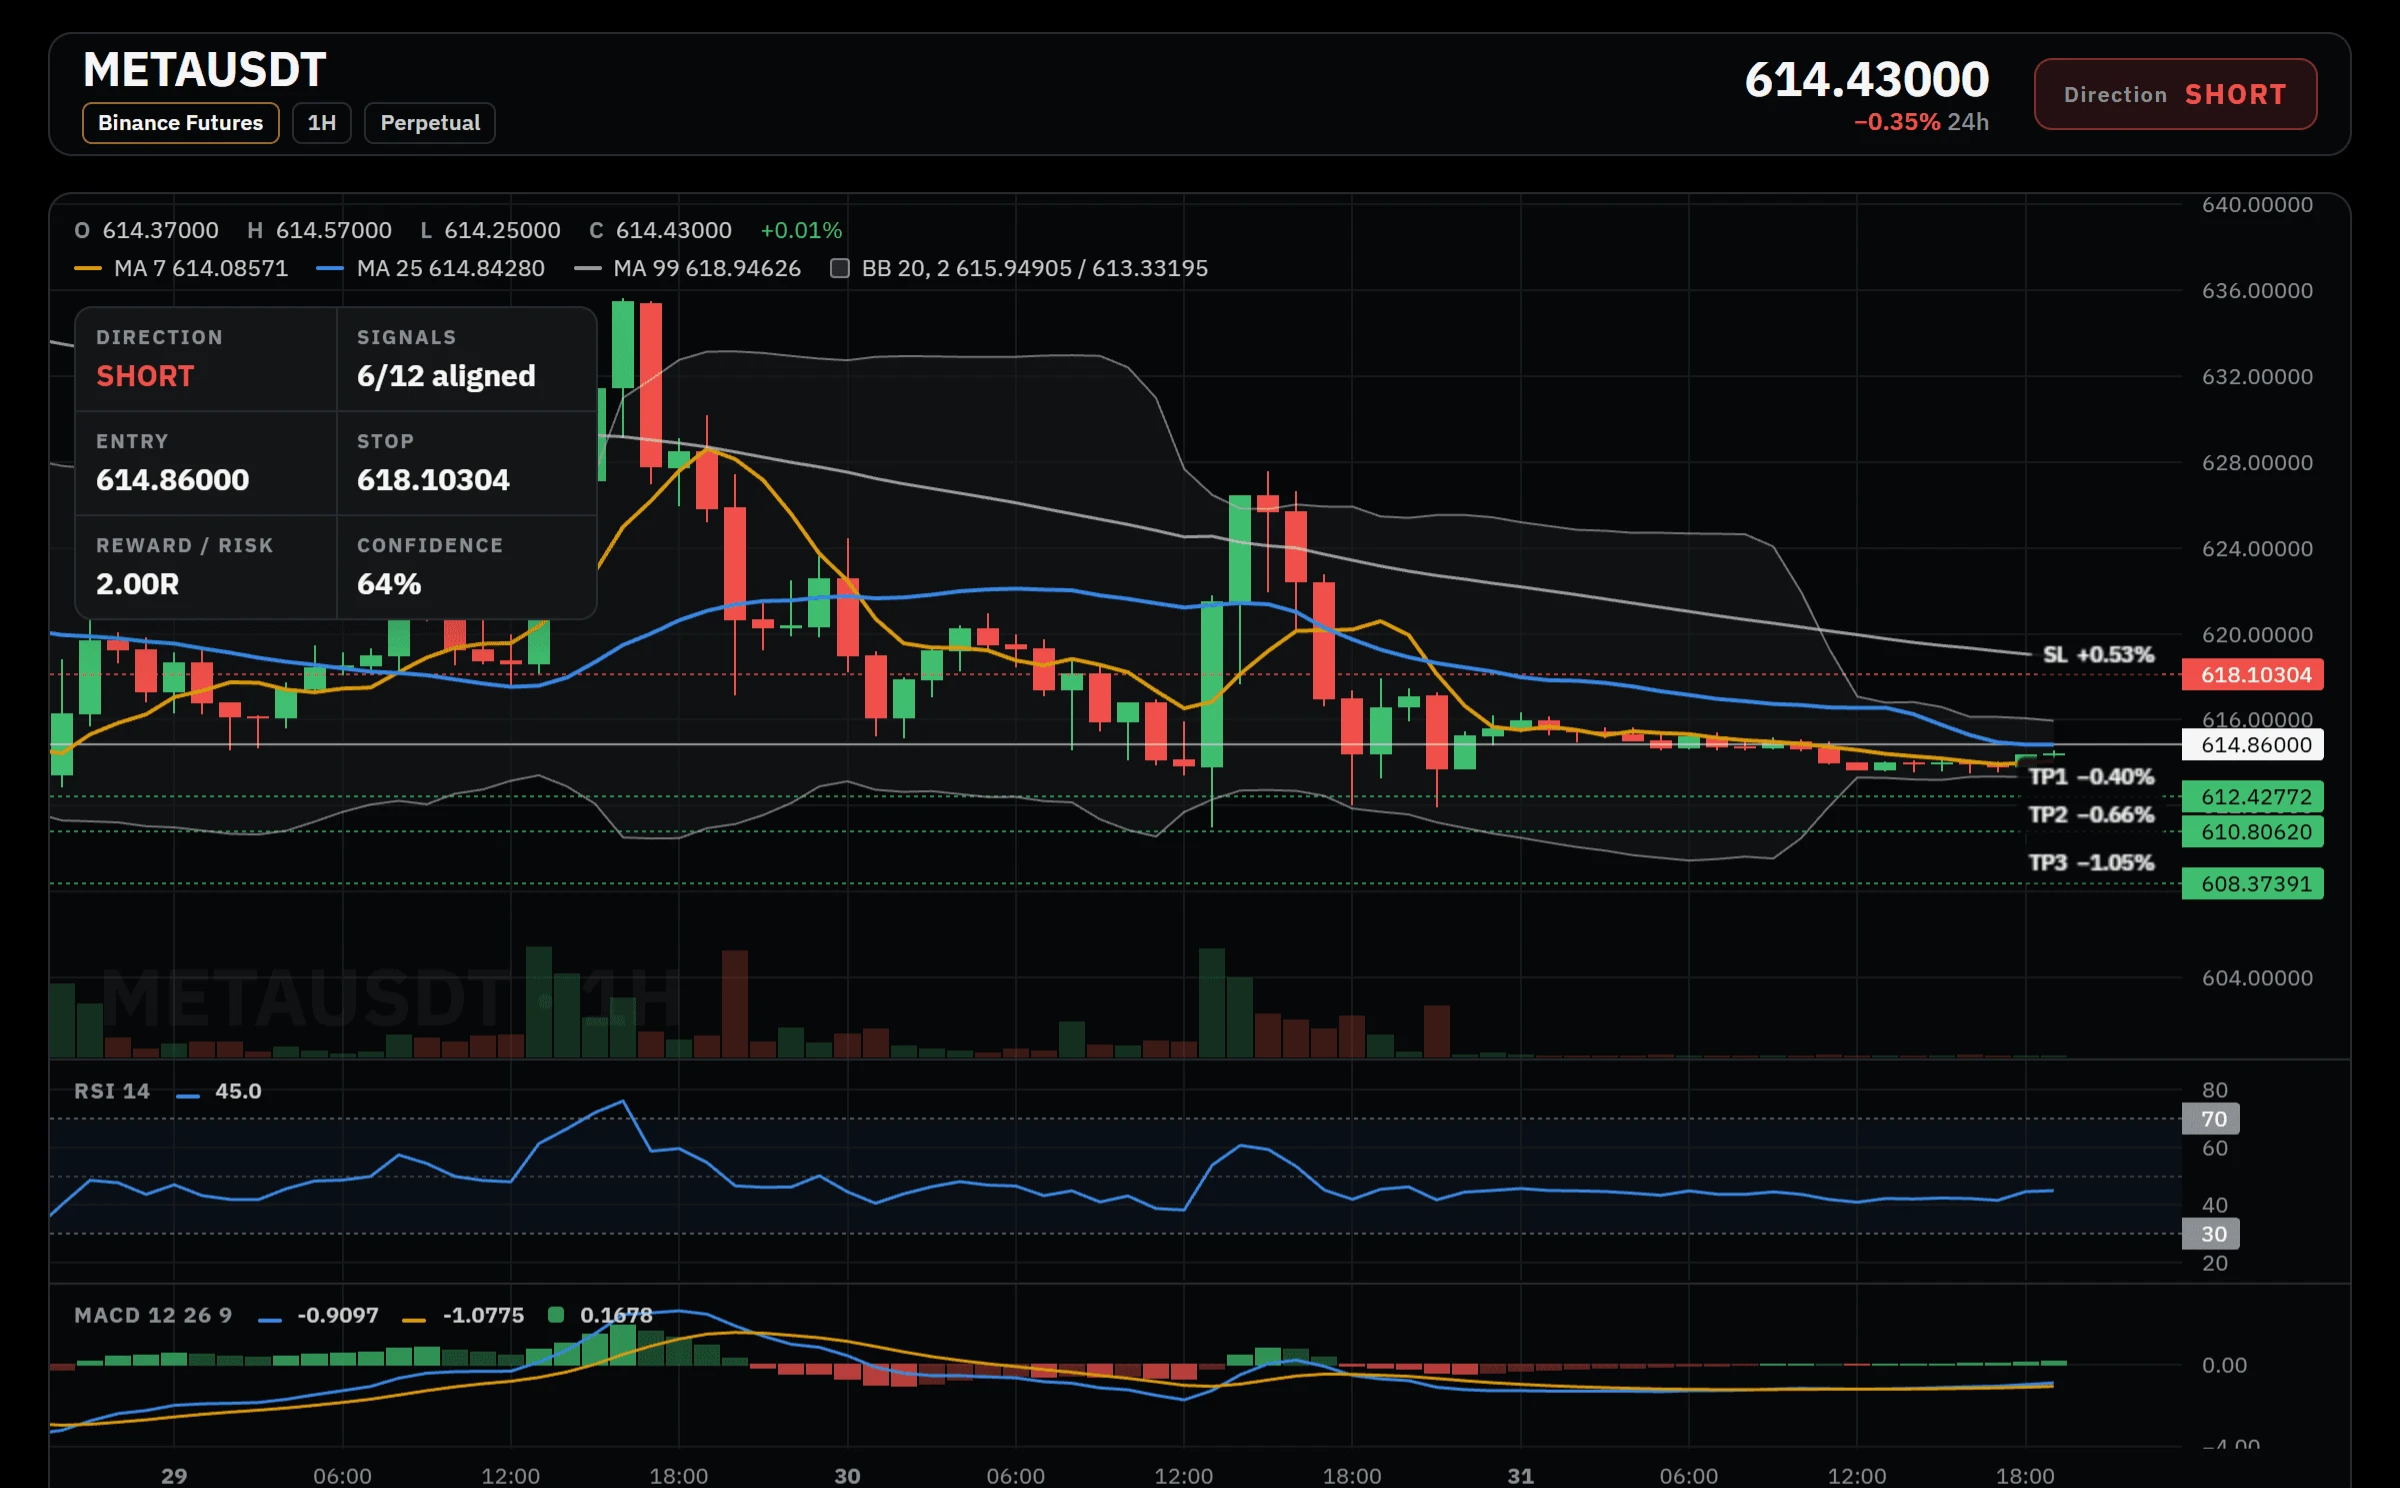This screenshot has height=1488, width=2400.
Task: Click the date label 30 on time axis
Action: [x=847, y=1476]
